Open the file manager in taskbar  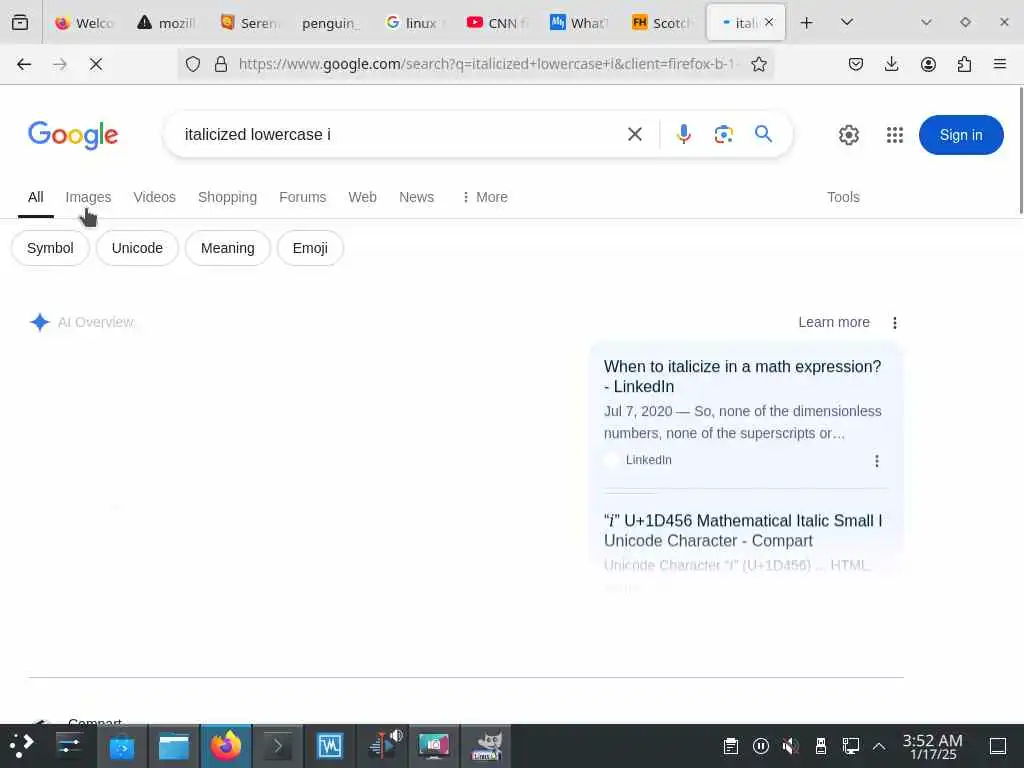174,746
